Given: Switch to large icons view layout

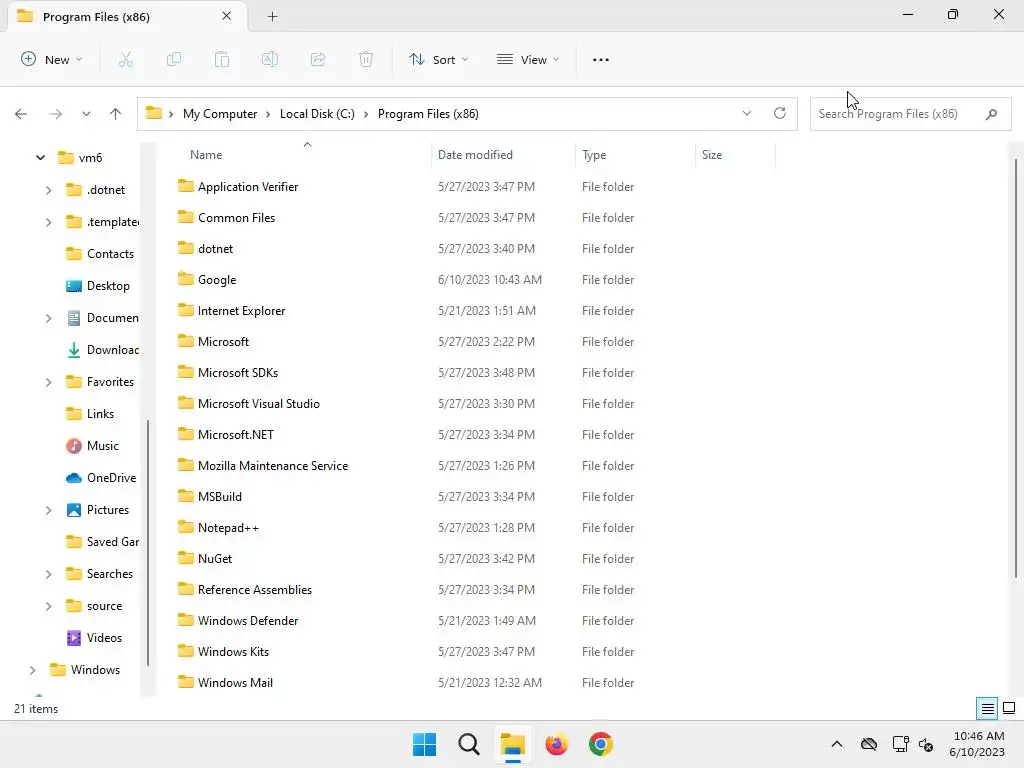Looking at the screenshot, I should click(x=1009, y=708).
